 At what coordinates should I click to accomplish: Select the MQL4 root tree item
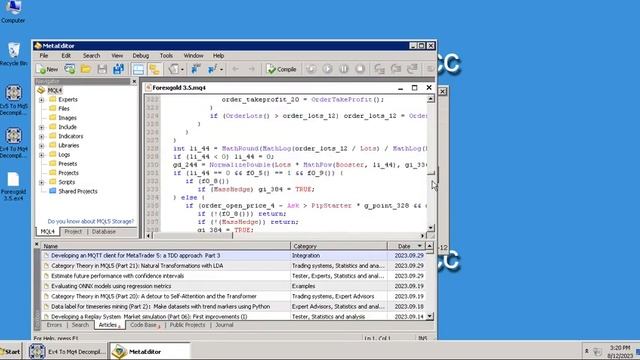(x=55, y=90)
